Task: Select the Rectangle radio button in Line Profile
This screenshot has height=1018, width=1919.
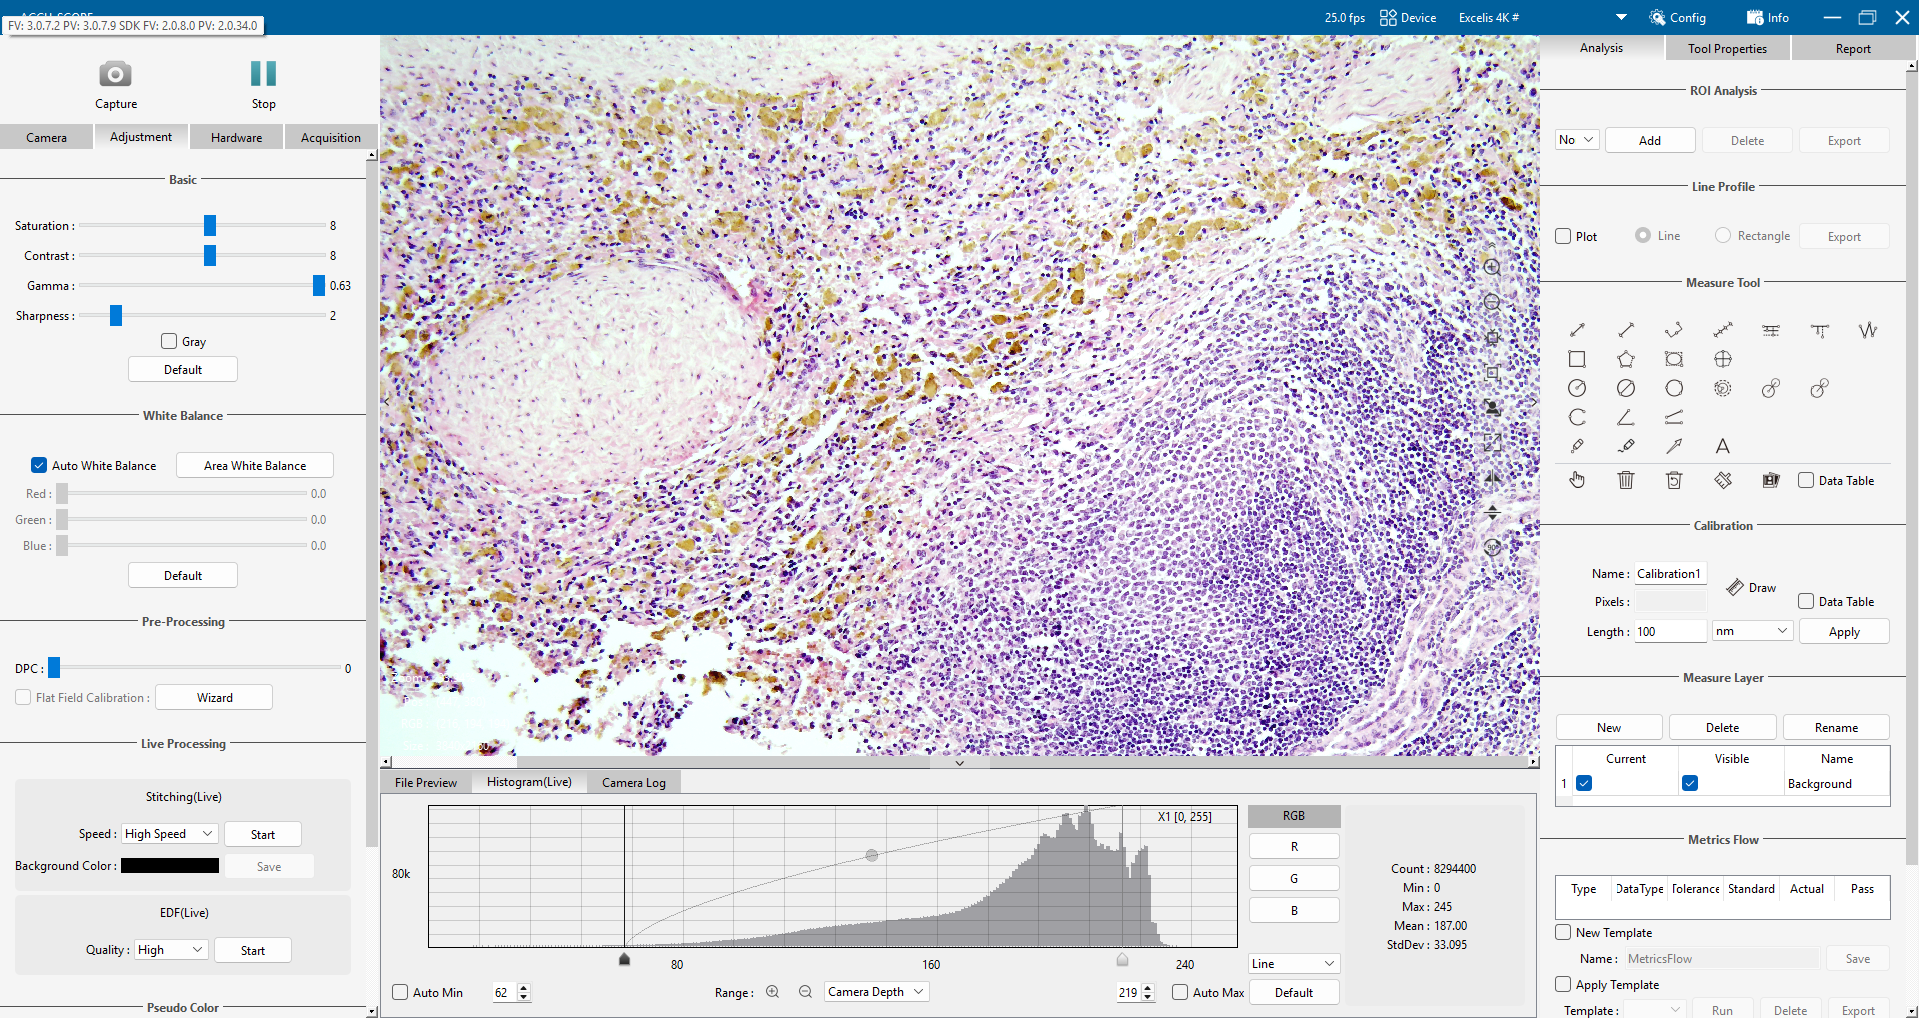Action: 1723,235
